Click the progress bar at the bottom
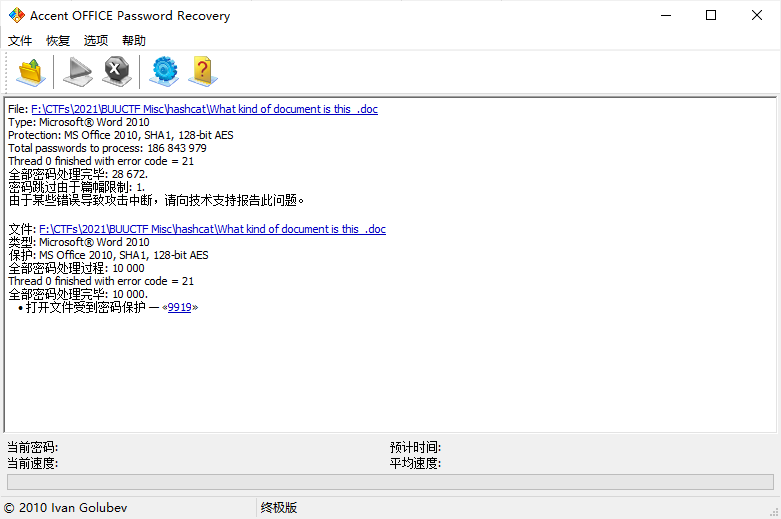Screen dimensions: 781x519 coord(390,482)
